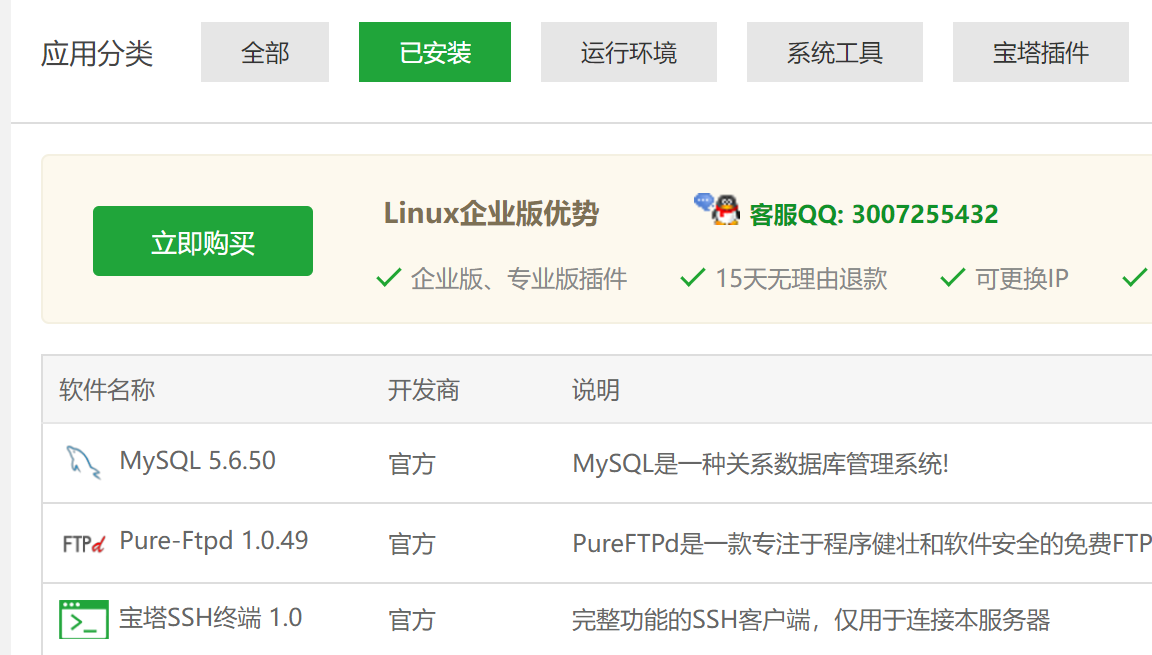This screenshot has height=655, width=1152.
Task: Open the MySQL 5.6.50 software entry
Action: tap(198, 460)
